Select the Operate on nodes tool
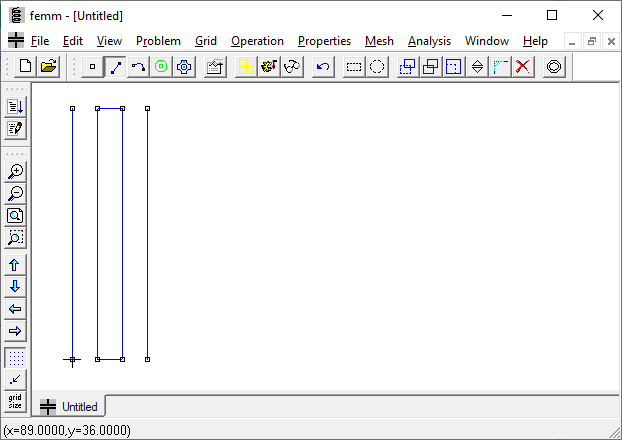Image resolution: width=622 pixels, height=440 pixels. coord(93,67)
